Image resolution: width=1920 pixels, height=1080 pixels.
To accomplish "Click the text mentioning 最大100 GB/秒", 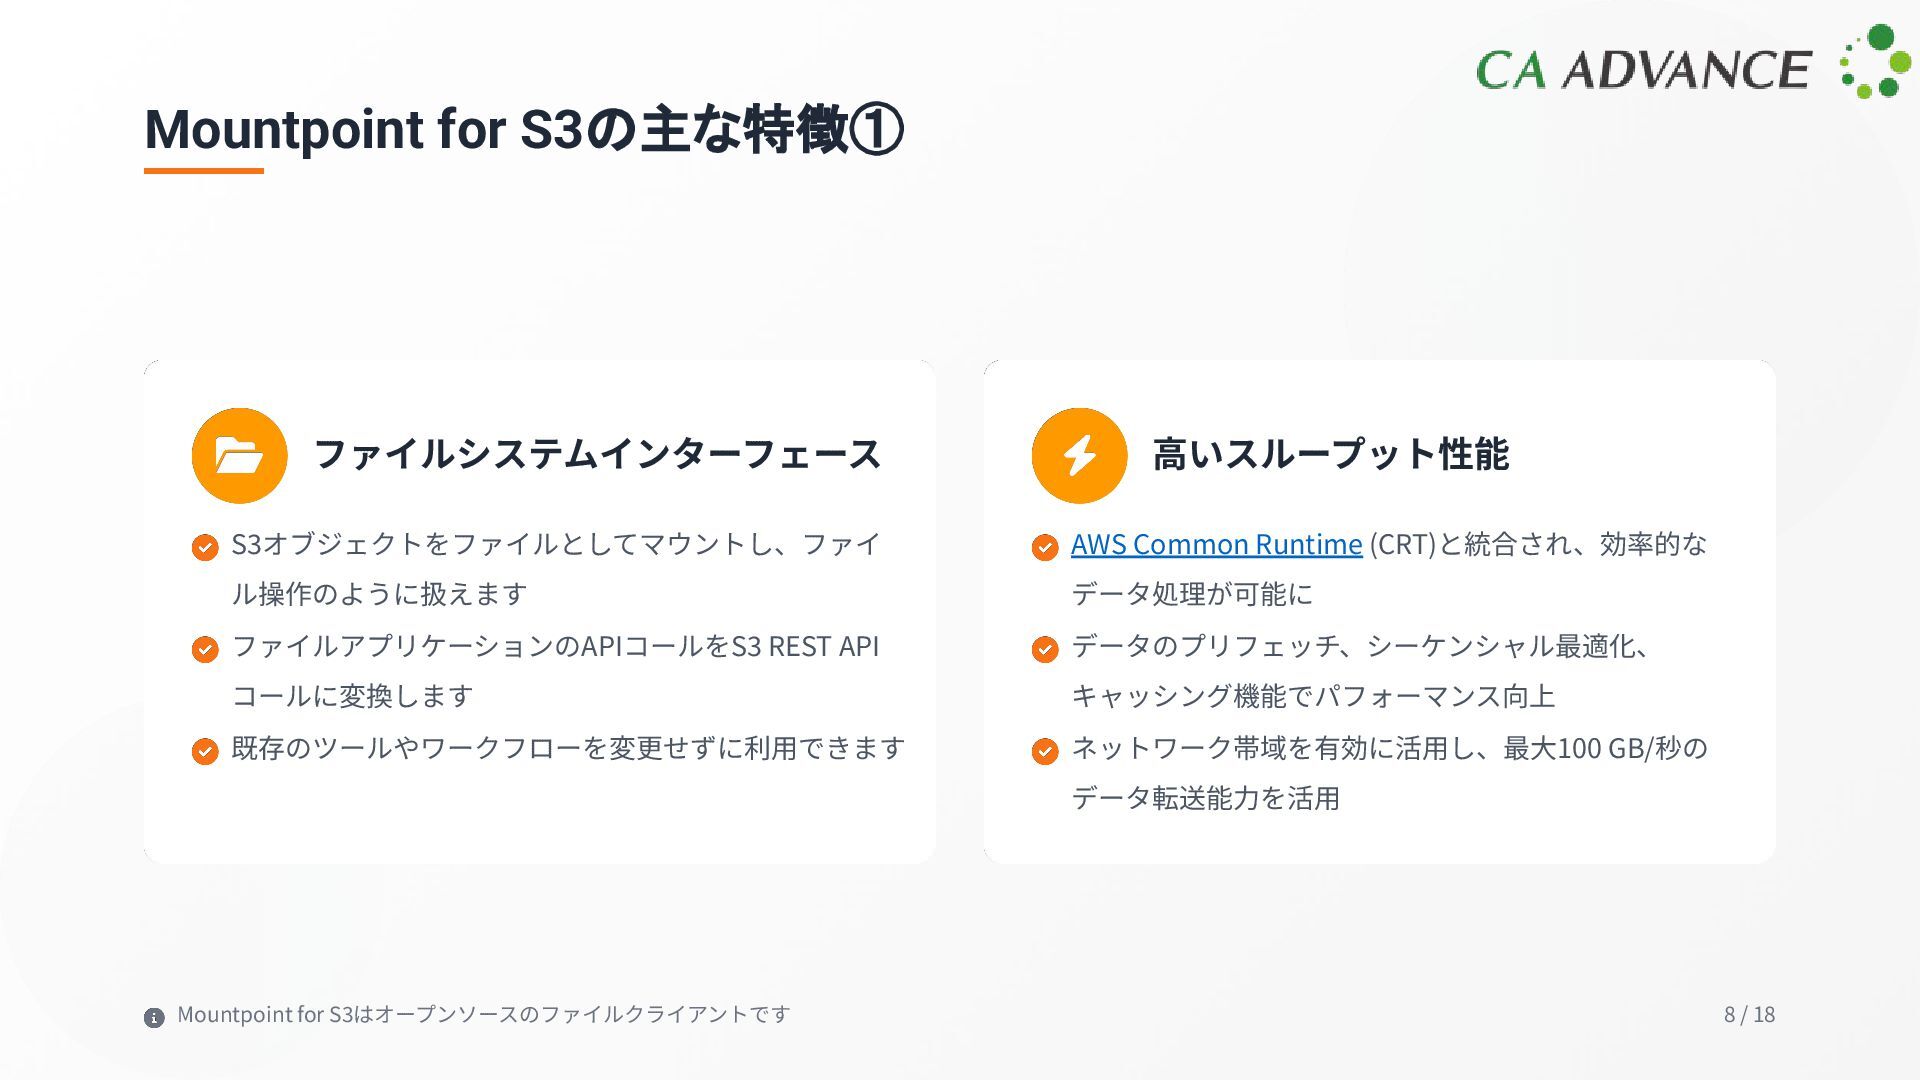I will (1389, 748).
